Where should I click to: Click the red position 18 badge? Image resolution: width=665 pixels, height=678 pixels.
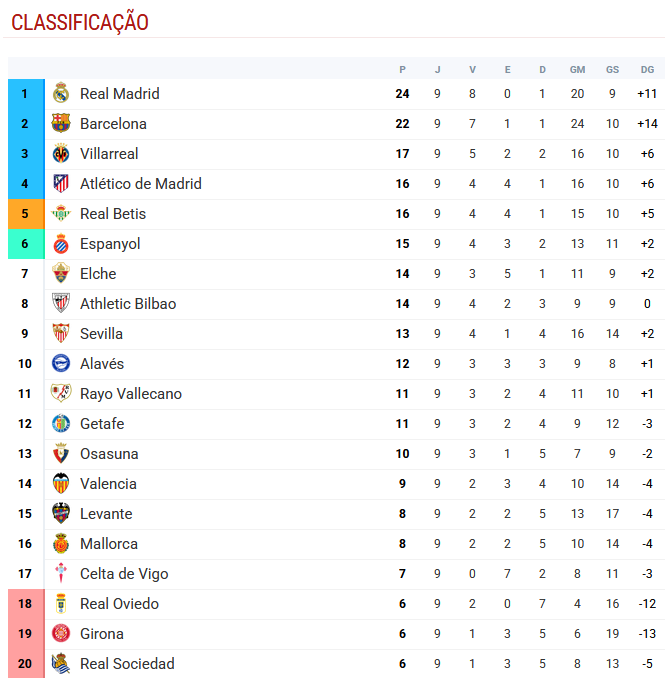point(25,604)
